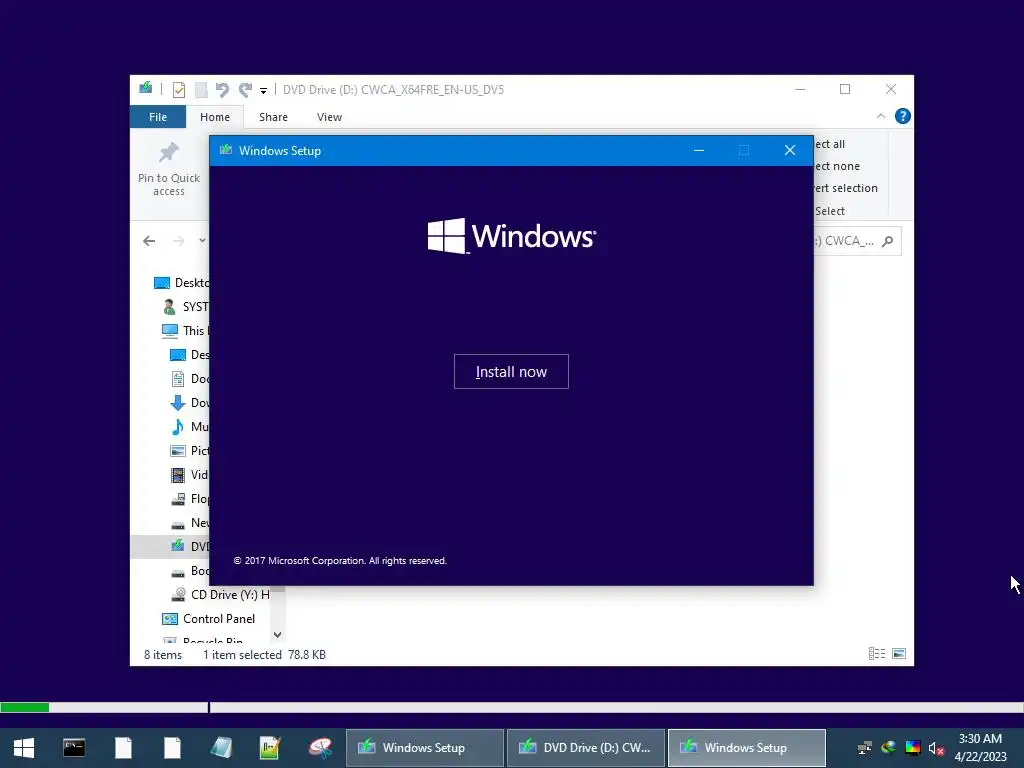Screen dimensions: 1024x768
Task: Click the network tray icon
Action: [x=865, y=748]
